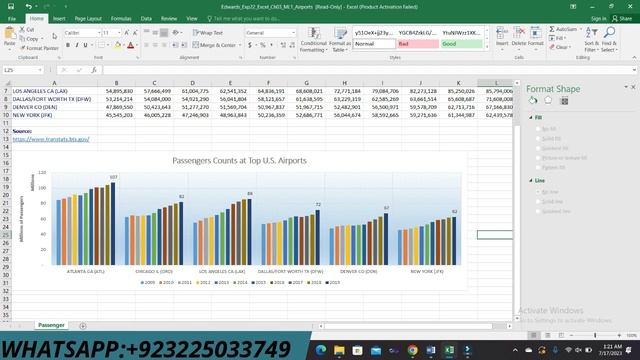Screen dimensions: 640x360
Task: Switch to the Formulas tab
Action: 121,19
